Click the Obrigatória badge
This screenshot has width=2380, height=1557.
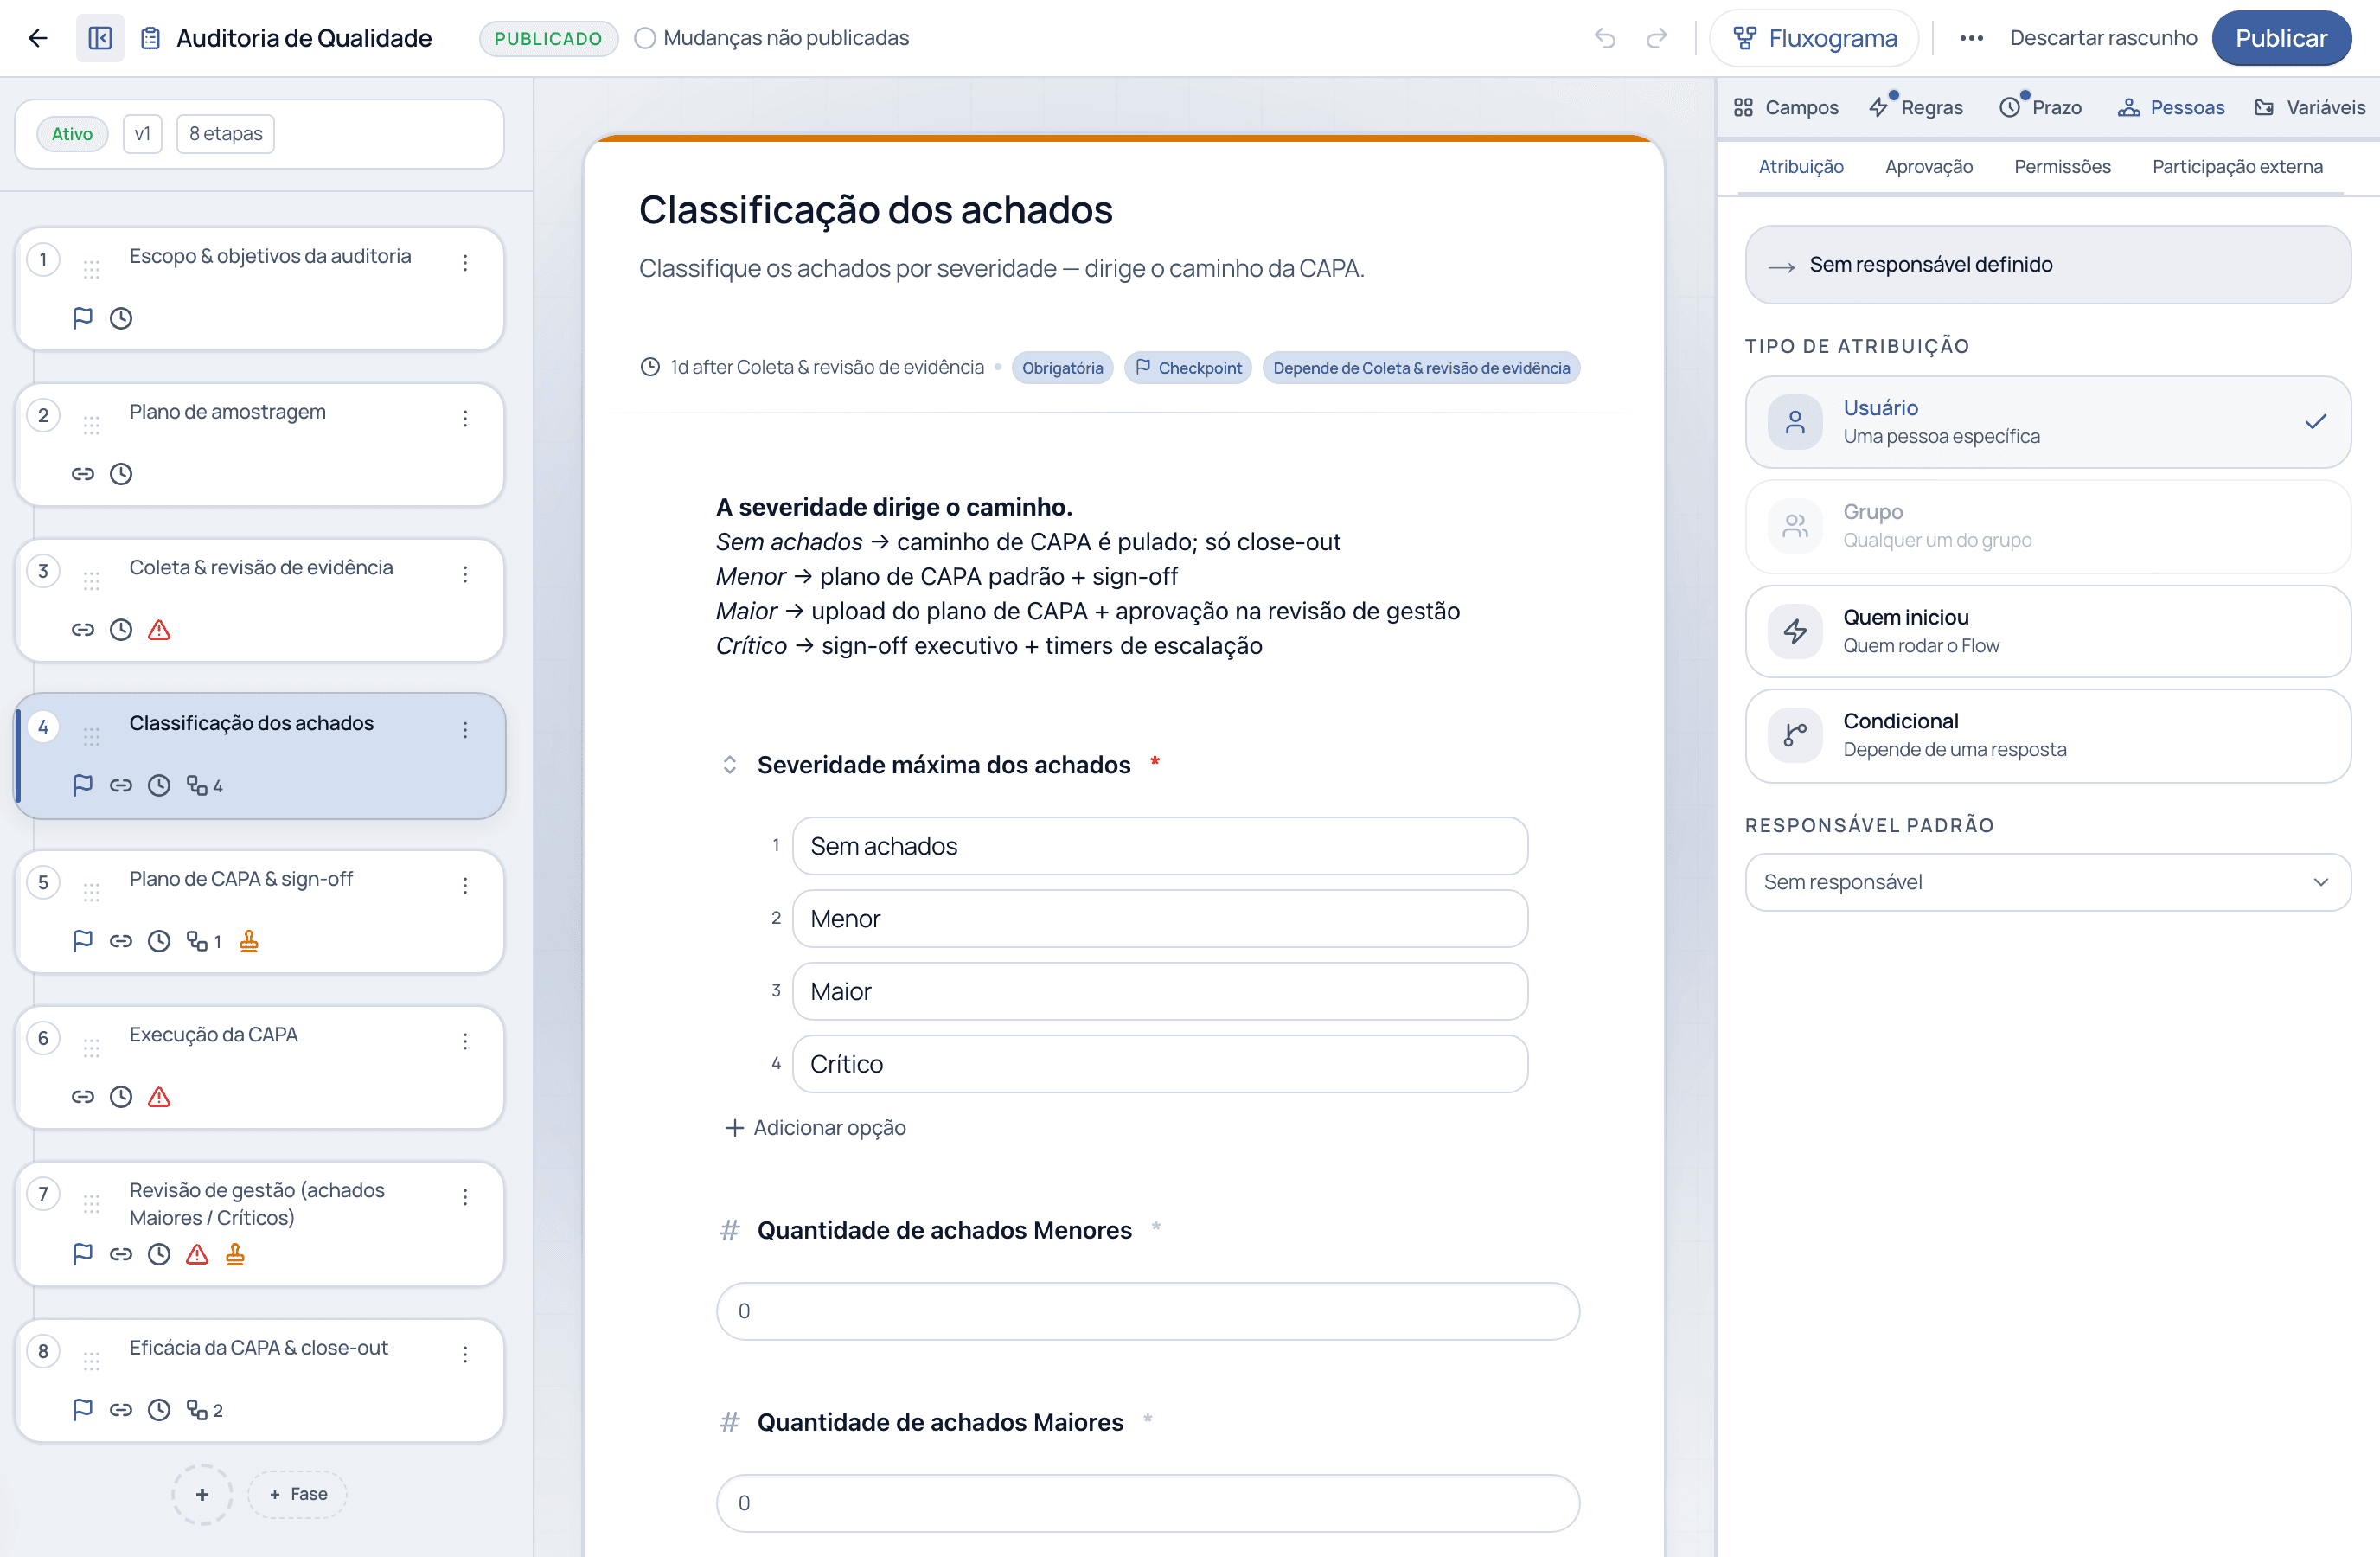[x=1062, y=368]
